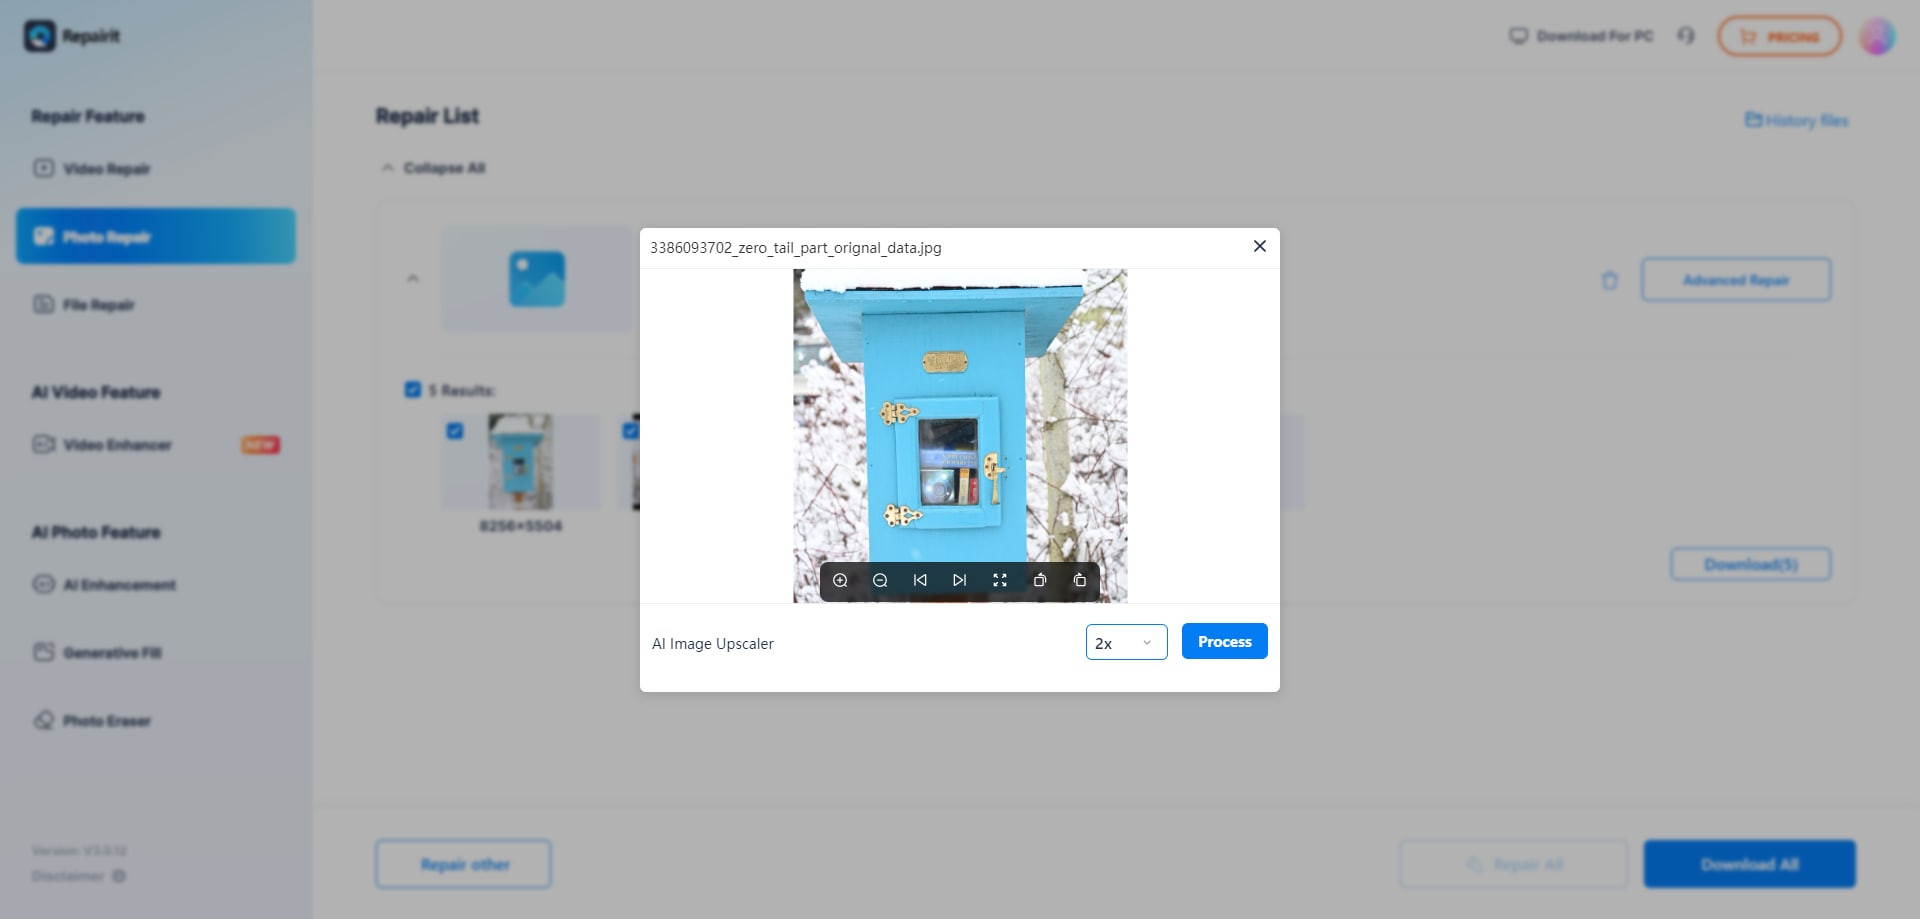The image size is (1920, 919).
Task: Zoom out of the preview image
Action: point(880,581)
